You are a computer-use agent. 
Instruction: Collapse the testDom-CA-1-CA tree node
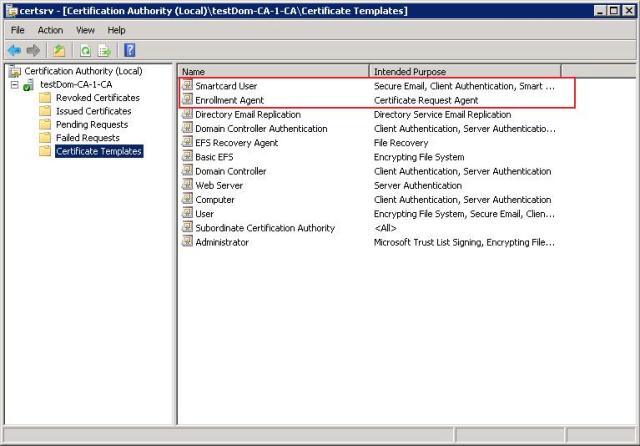tap(14, 85)
